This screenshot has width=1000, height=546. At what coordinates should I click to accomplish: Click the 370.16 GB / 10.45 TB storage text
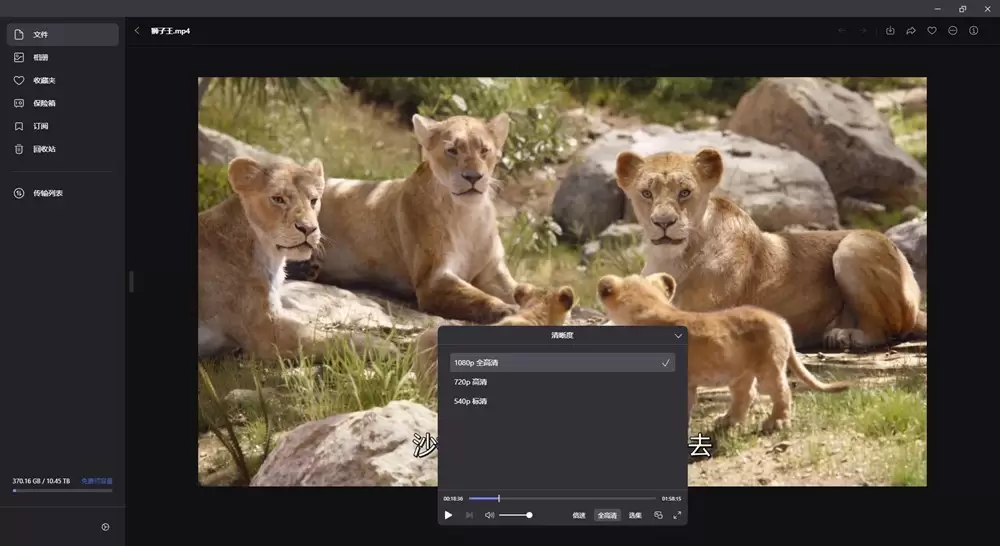[41, 481]
